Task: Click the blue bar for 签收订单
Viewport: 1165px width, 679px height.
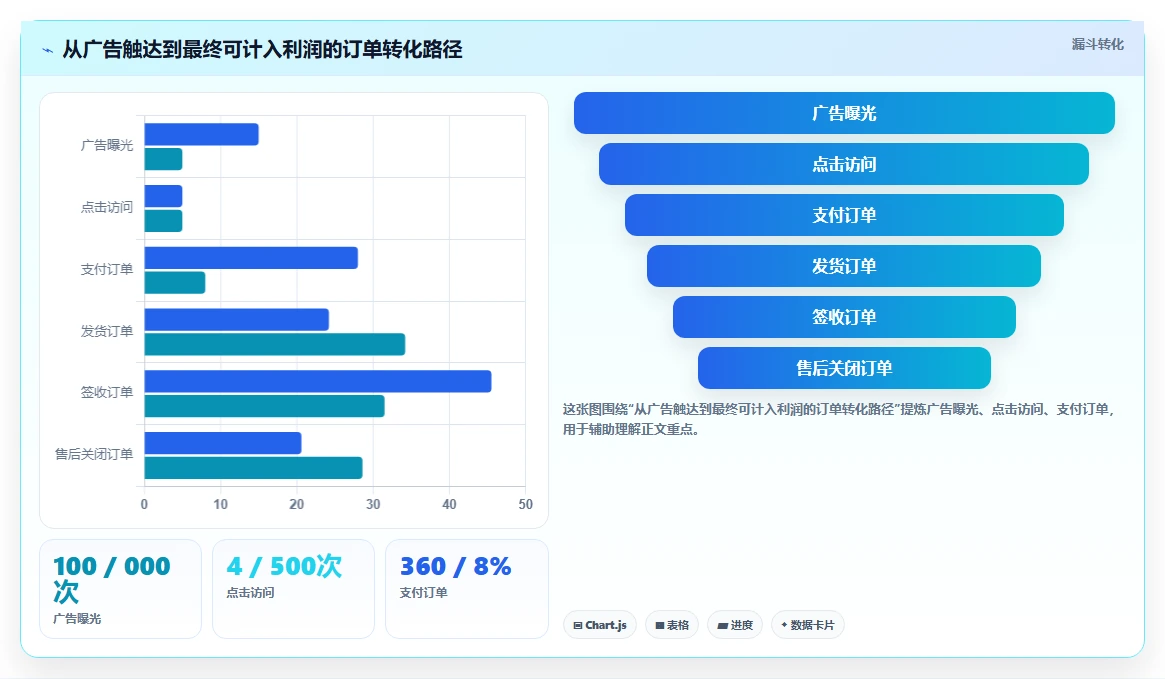Action: pos(318,381)
